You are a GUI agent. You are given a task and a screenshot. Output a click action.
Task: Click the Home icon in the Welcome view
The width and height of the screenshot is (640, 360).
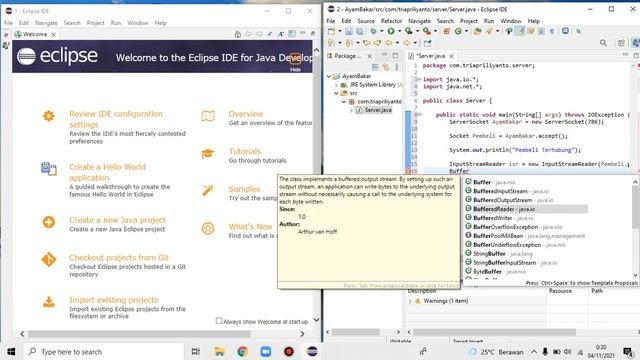click(x=238, y=34)
